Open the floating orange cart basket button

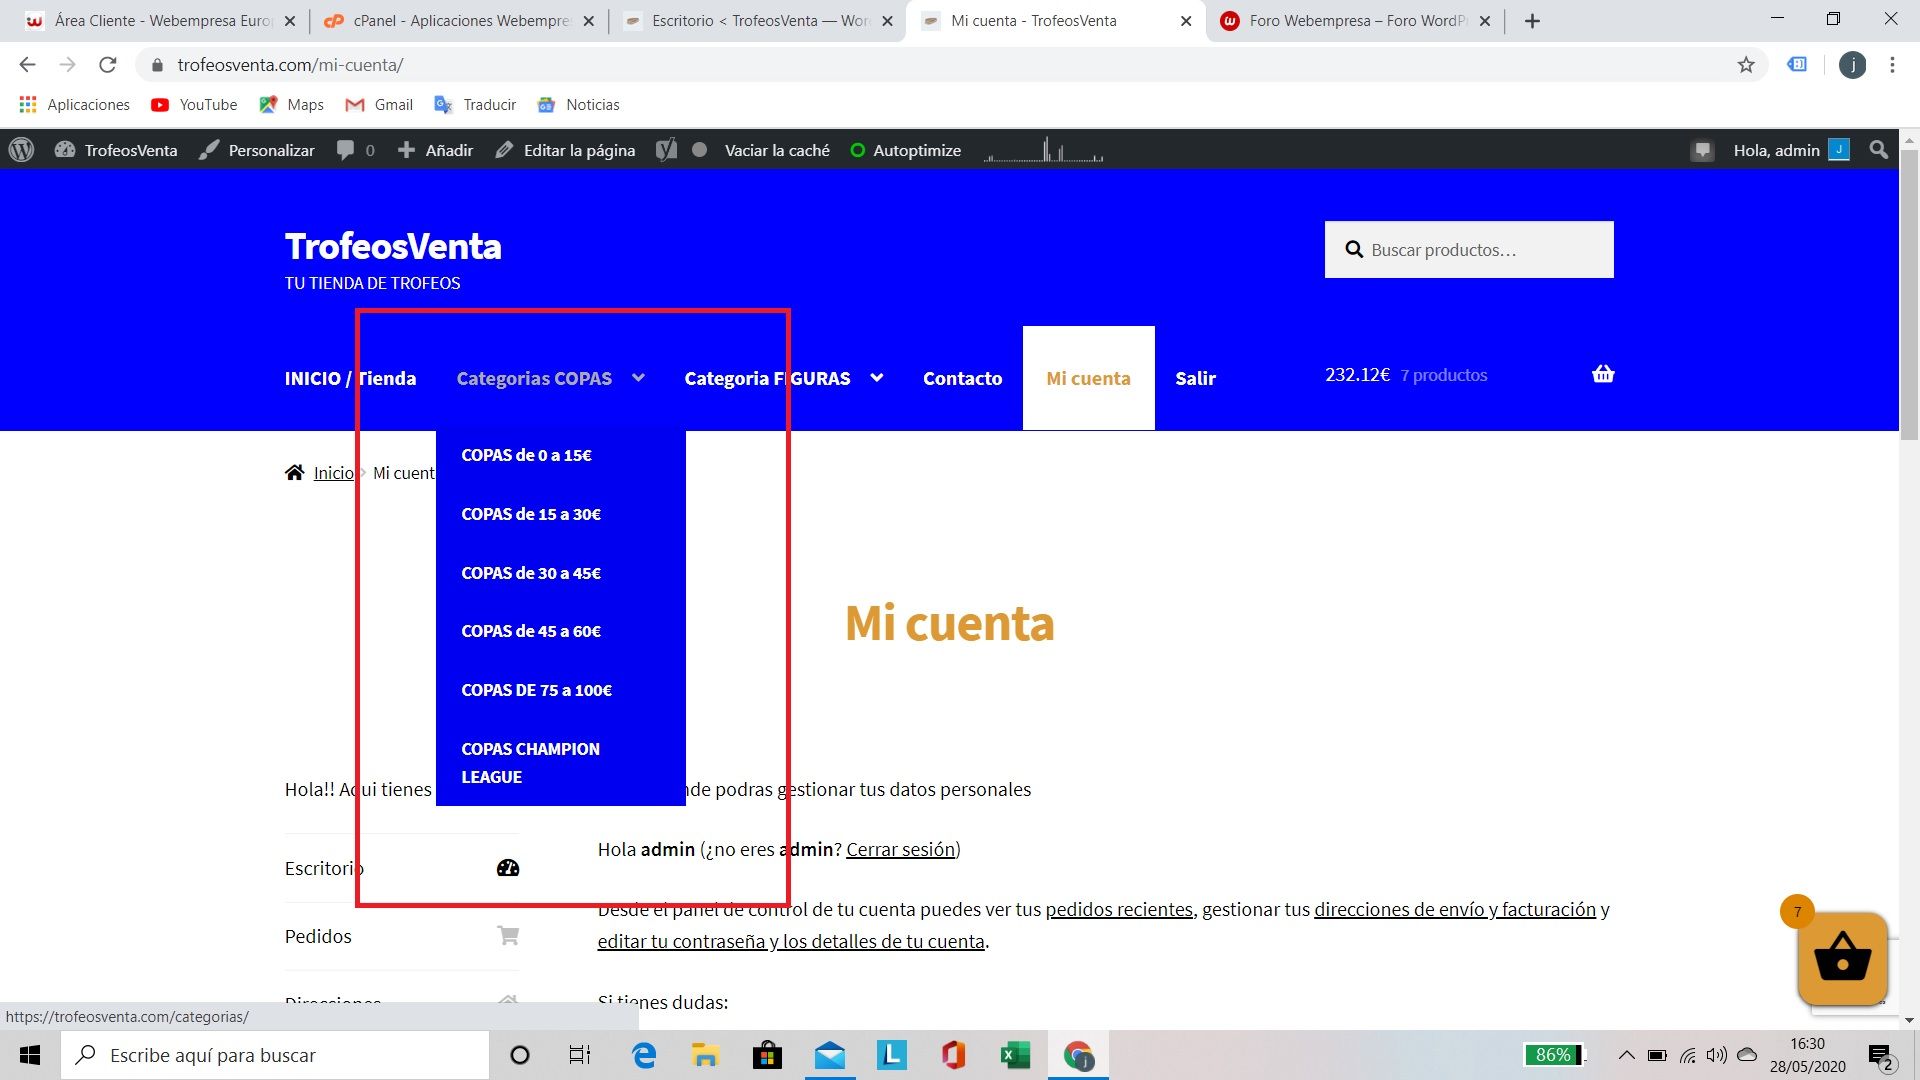coord(1842,958)
